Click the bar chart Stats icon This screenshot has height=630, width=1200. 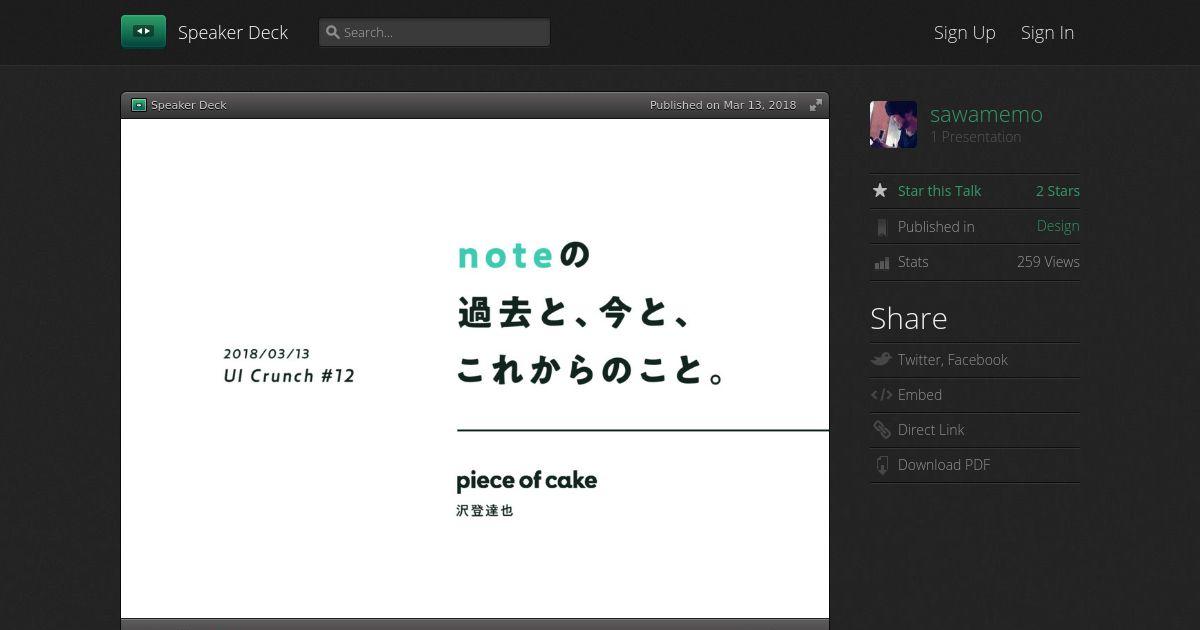pyautogui.click(x=881, y=263)
